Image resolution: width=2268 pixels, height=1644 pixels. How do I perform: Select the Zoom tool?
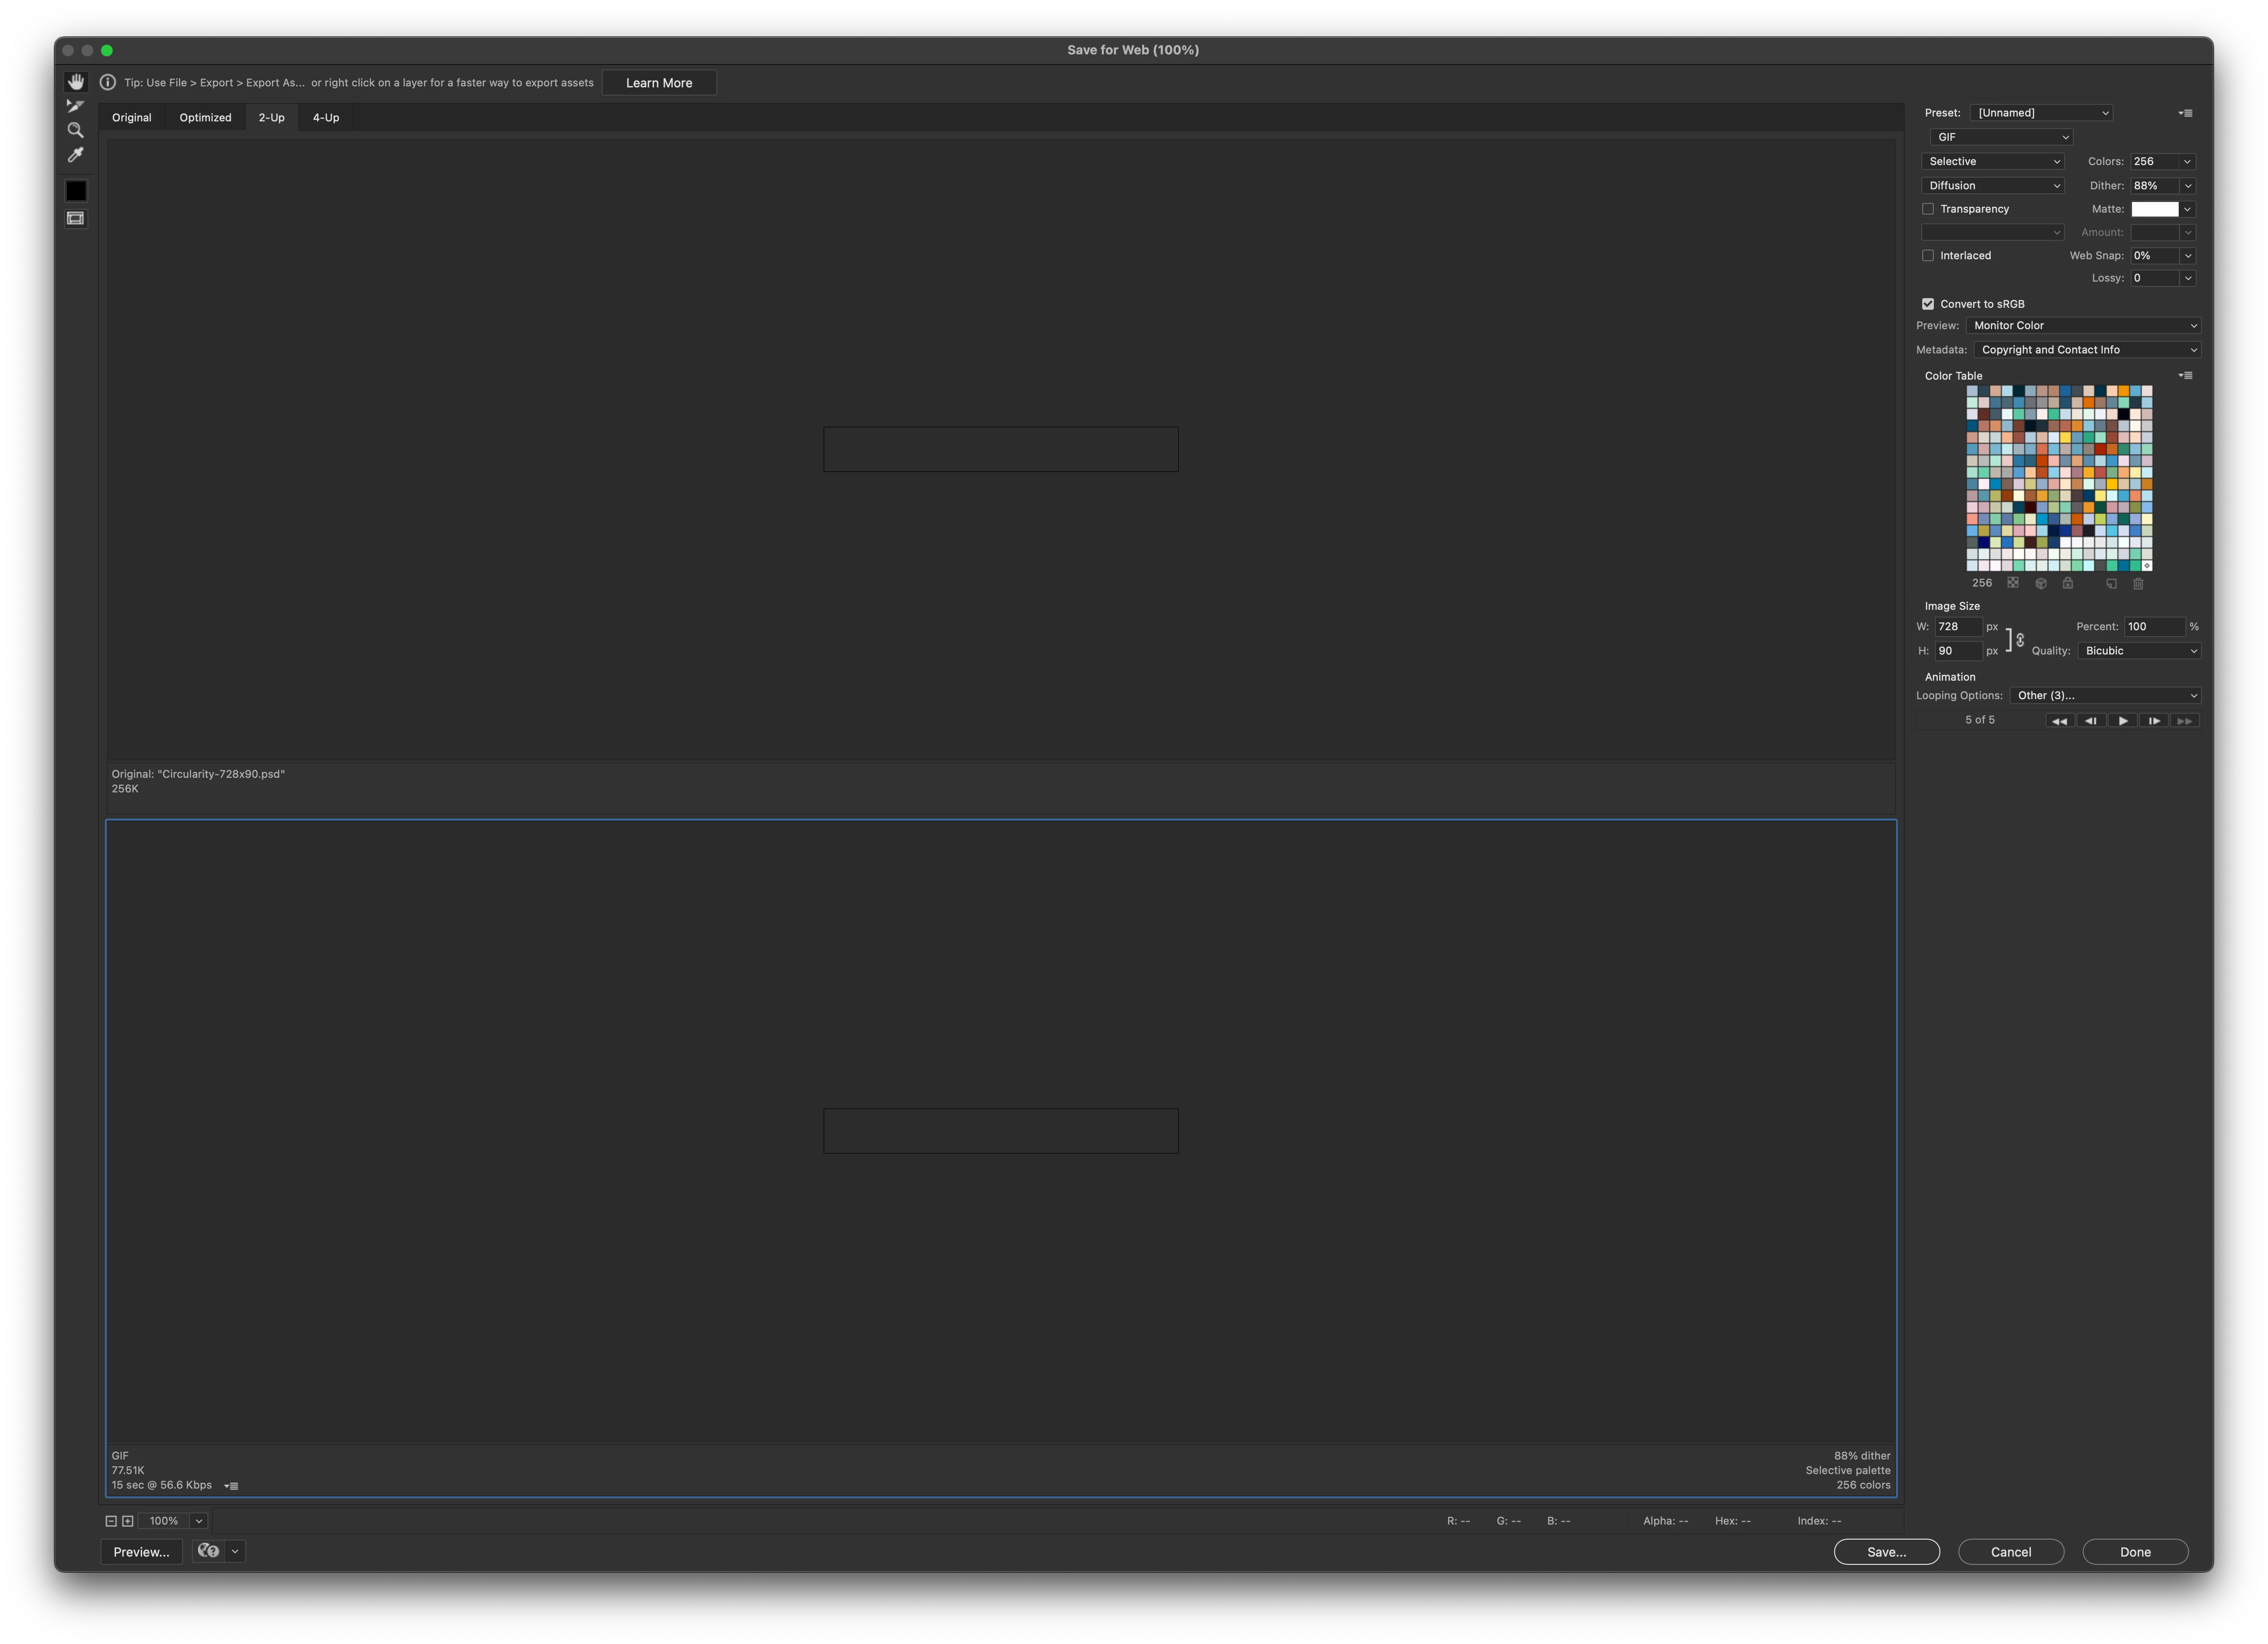click(x=75, y=130)
